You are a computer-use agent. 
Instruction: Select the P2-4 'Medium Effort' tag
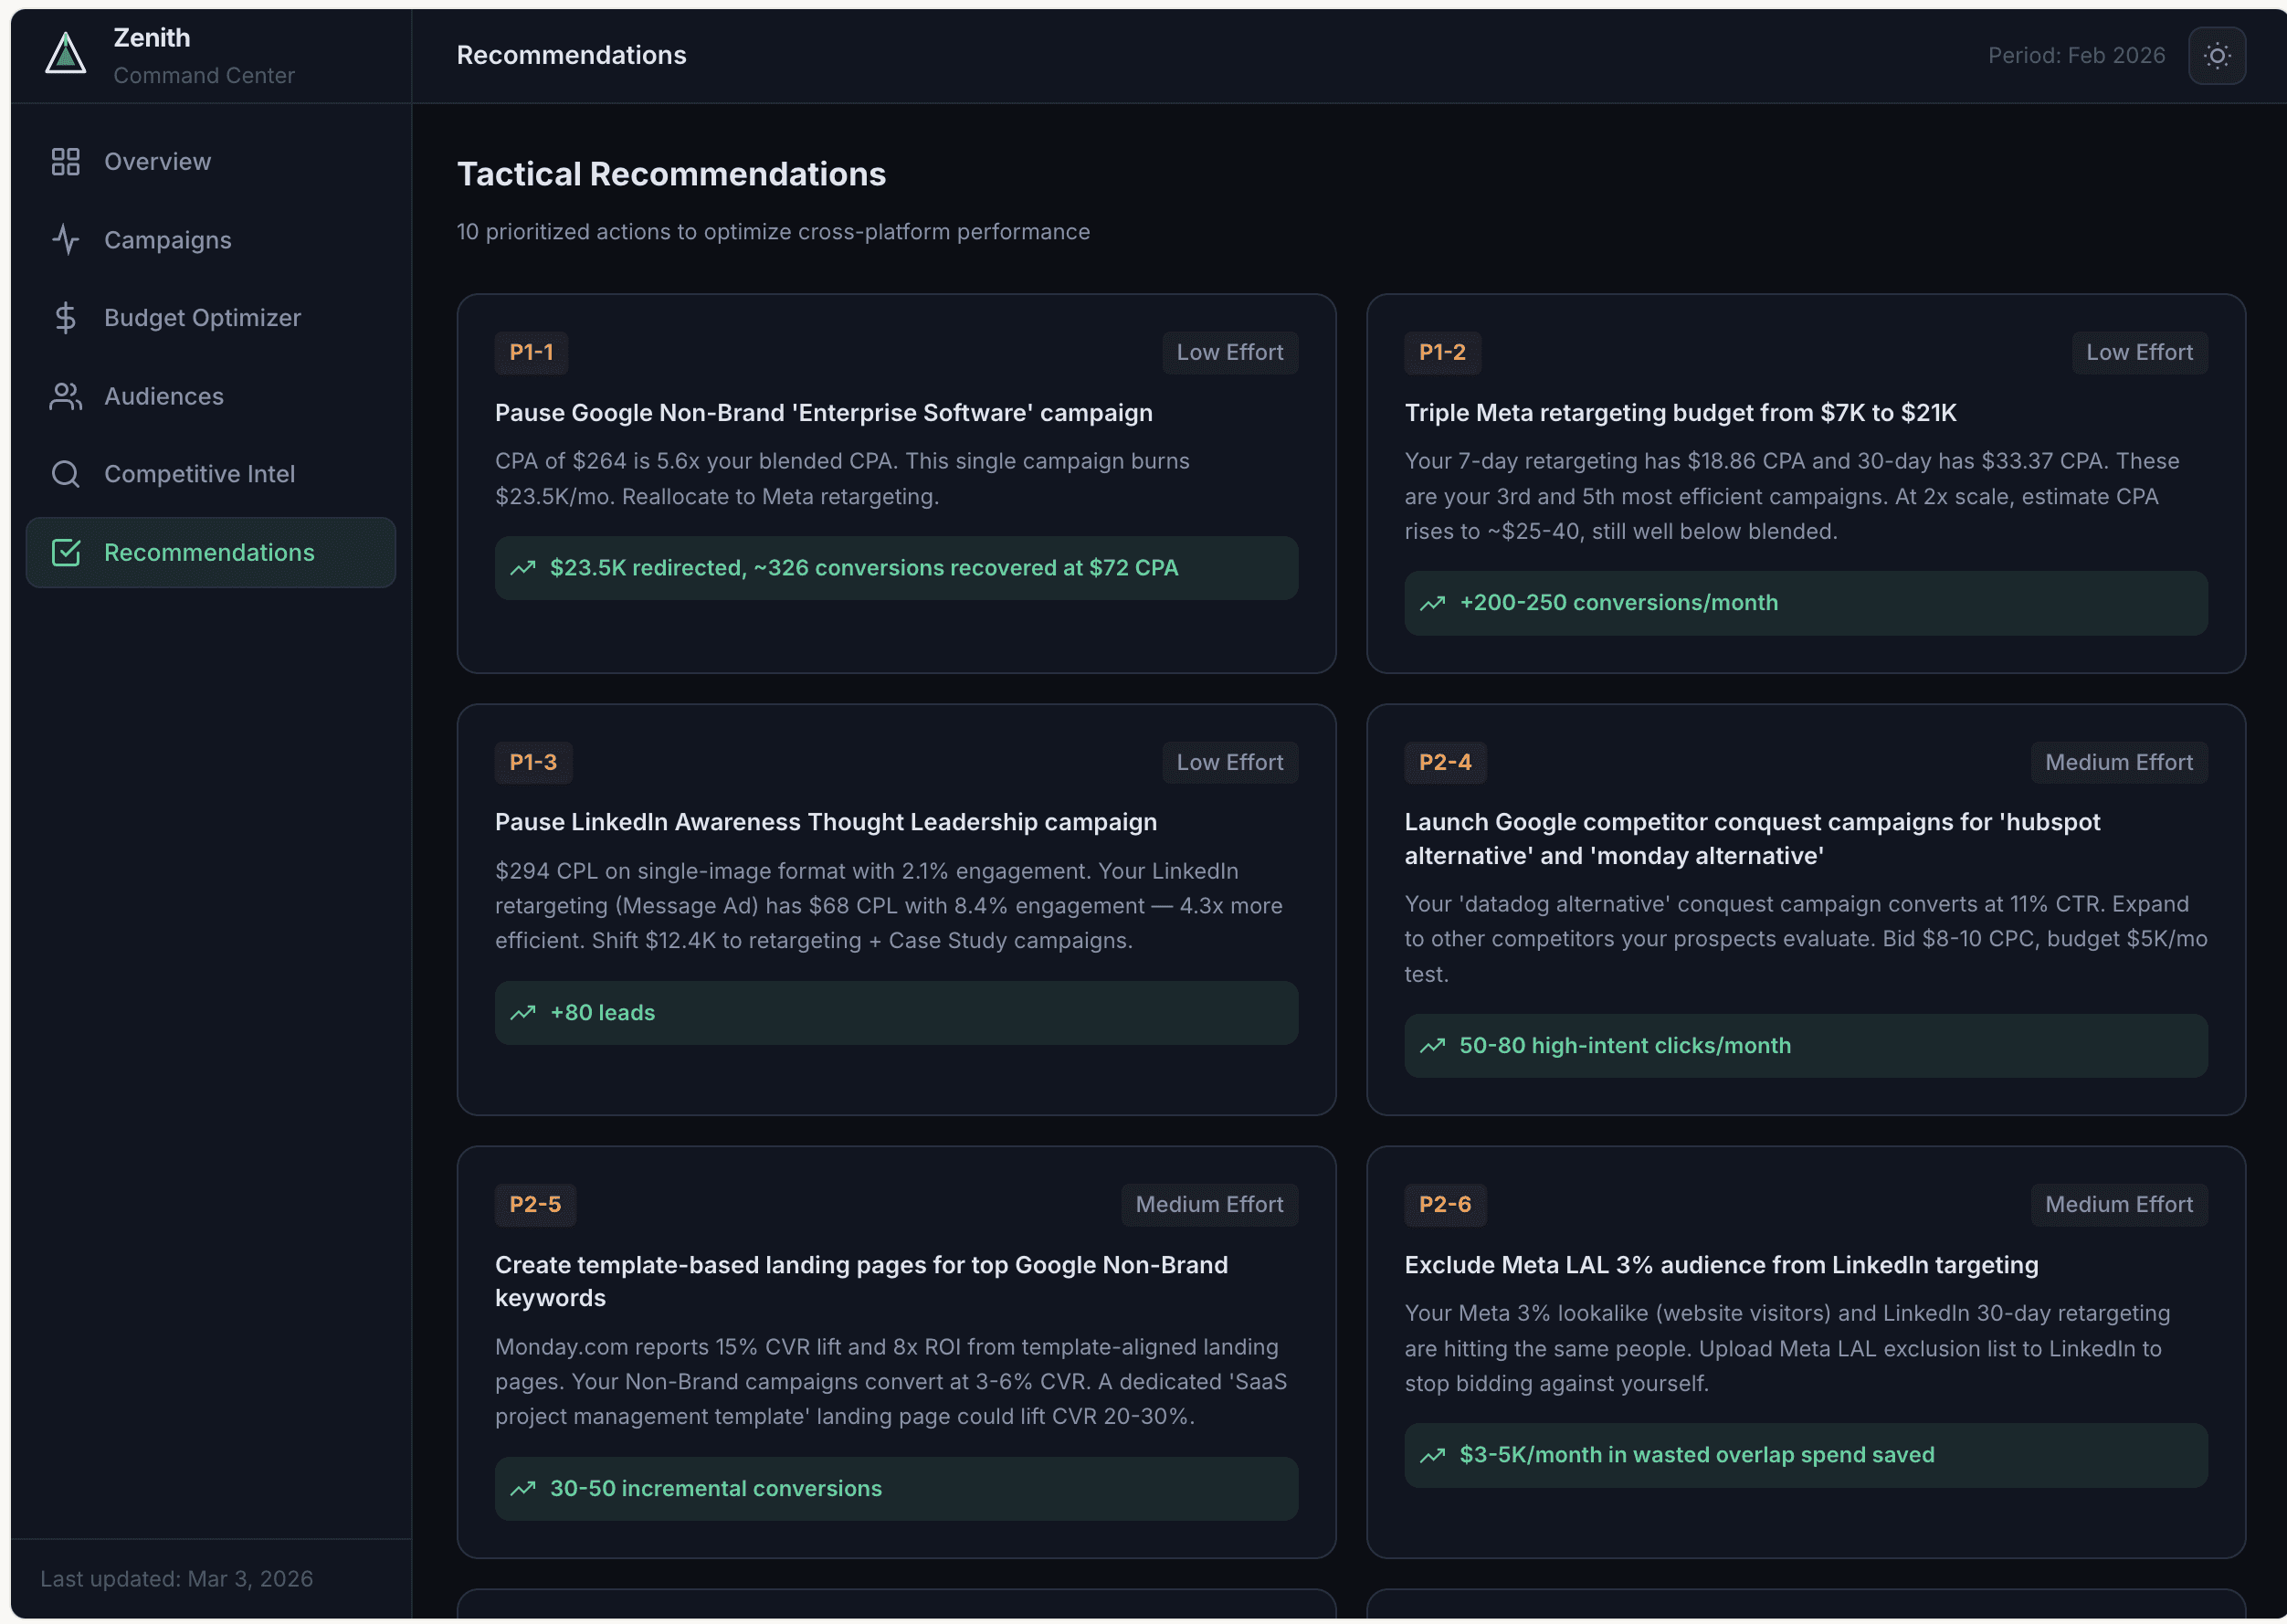point(2118,762)
